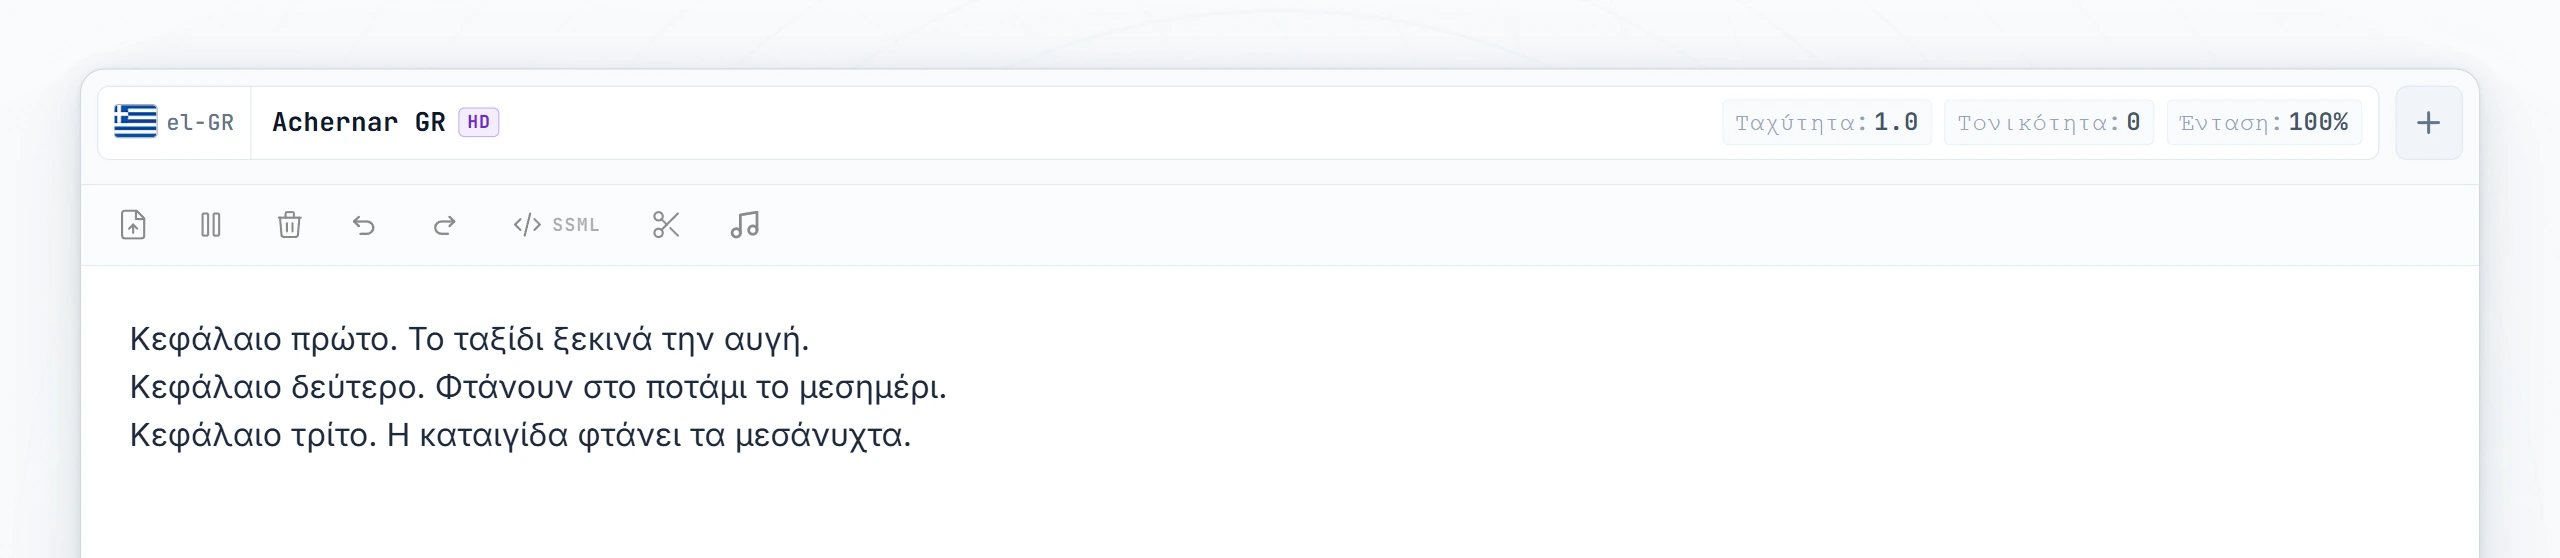Viewport: 2560px width, 558px height.
Task: Click the file upload icon
Action: click(x=133, y=225)
